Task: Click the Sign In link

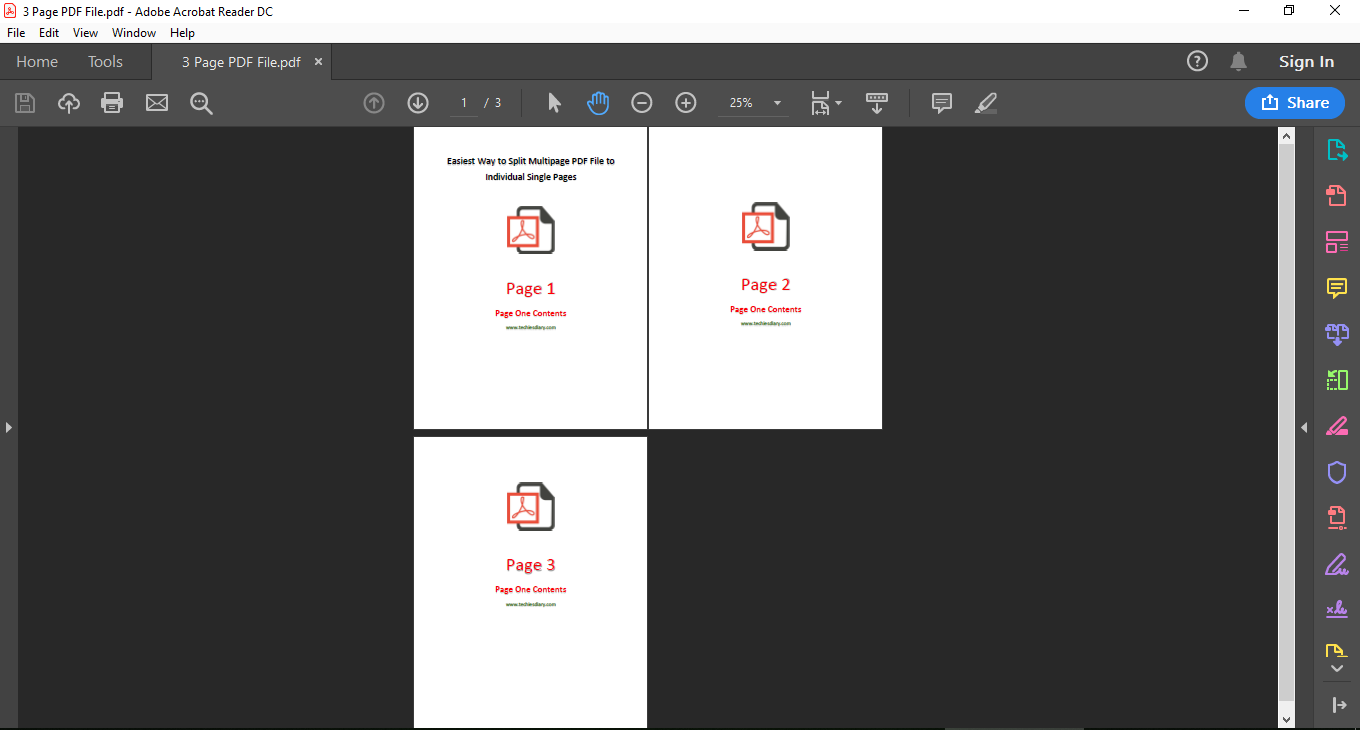Action: point(1306,61)
